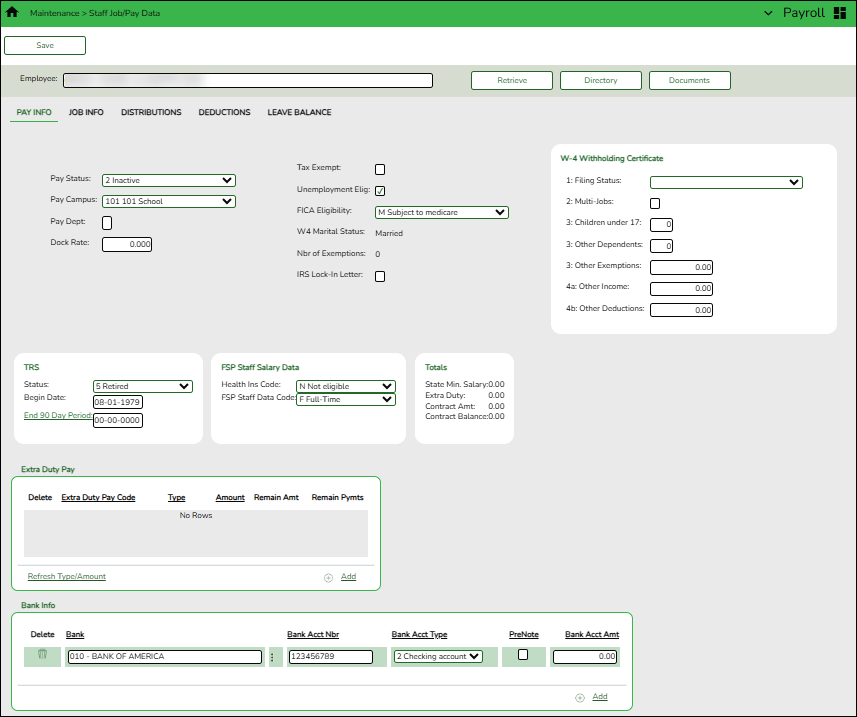Click the Married marital status value
Screen dimensions: 857x717
pos(389,233)
